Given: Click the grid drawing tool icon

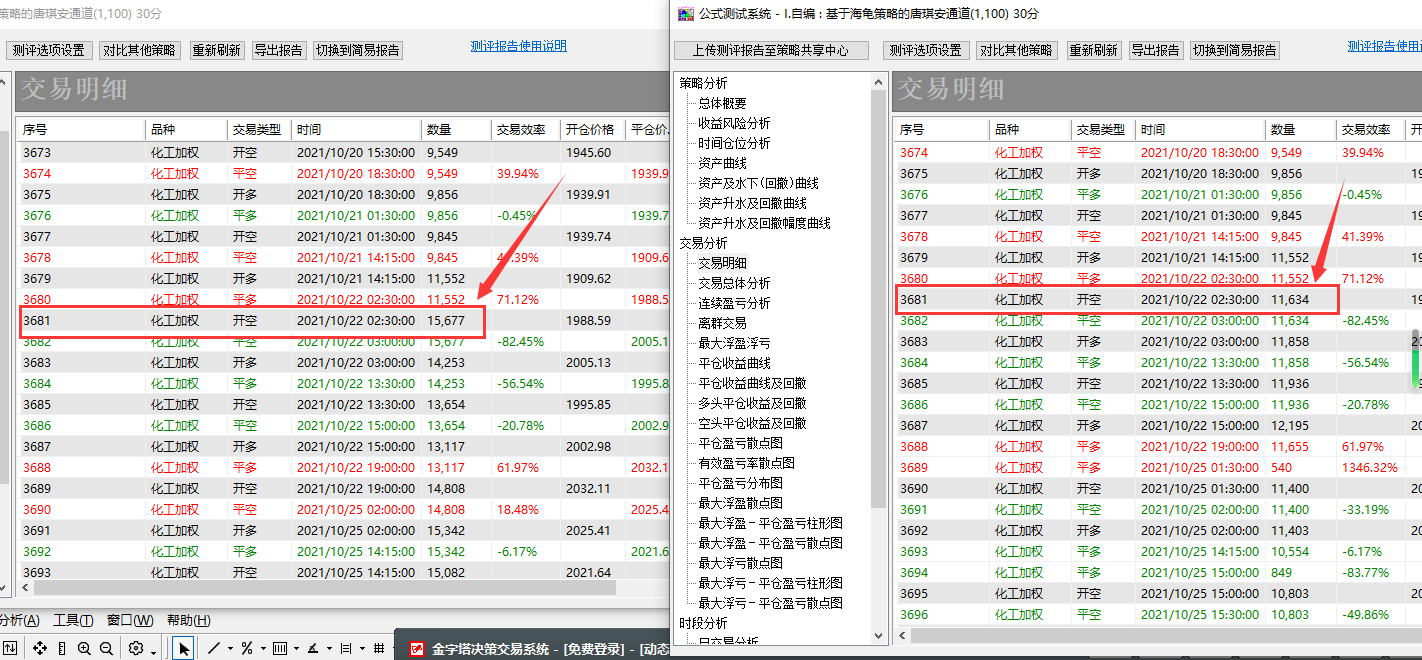Looking at the screenshot, I should click(x=379, y=648).
